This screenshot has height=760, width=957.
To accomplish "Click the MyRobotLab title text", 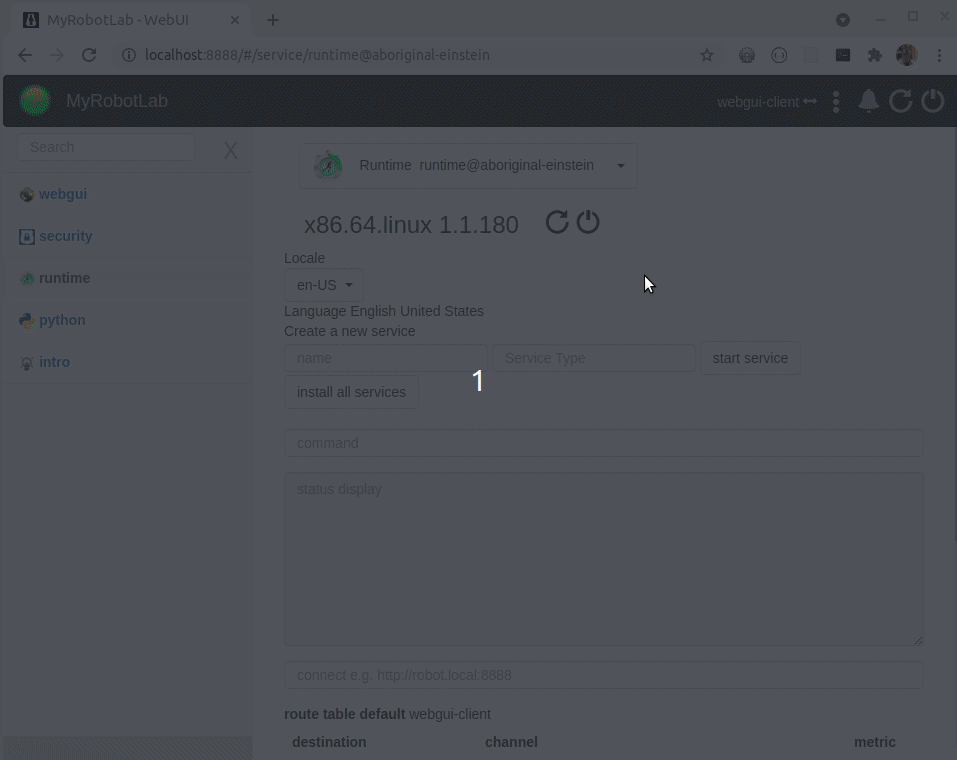I will (117, 101).
